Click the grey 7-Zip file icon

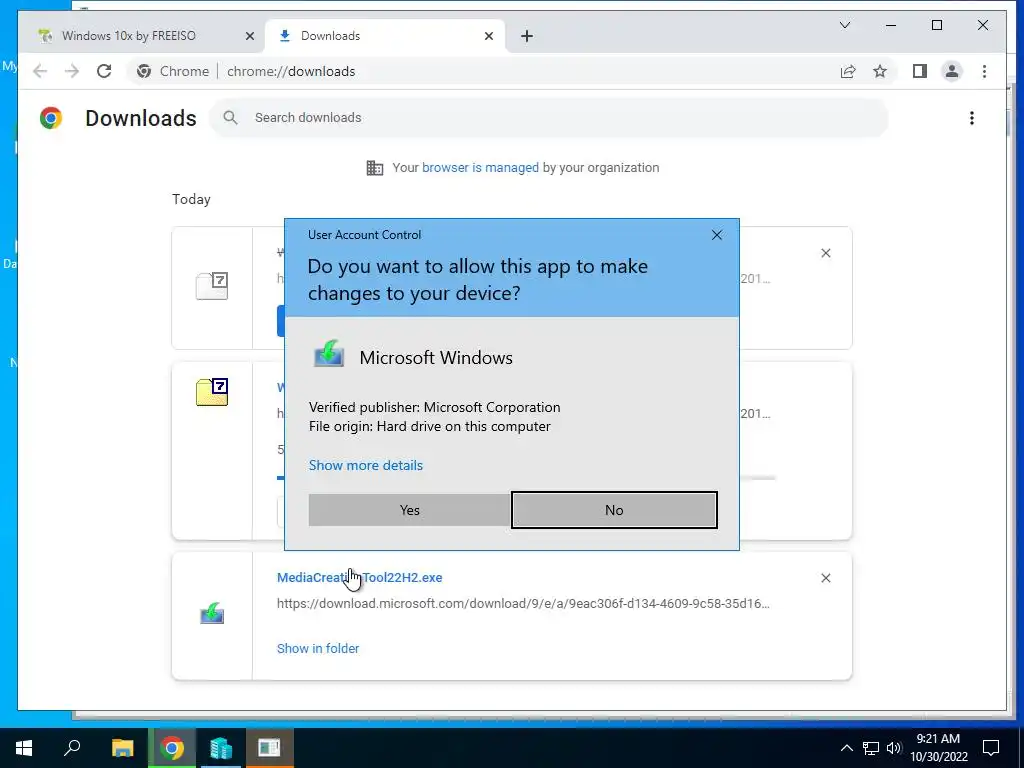pos(212,286)
